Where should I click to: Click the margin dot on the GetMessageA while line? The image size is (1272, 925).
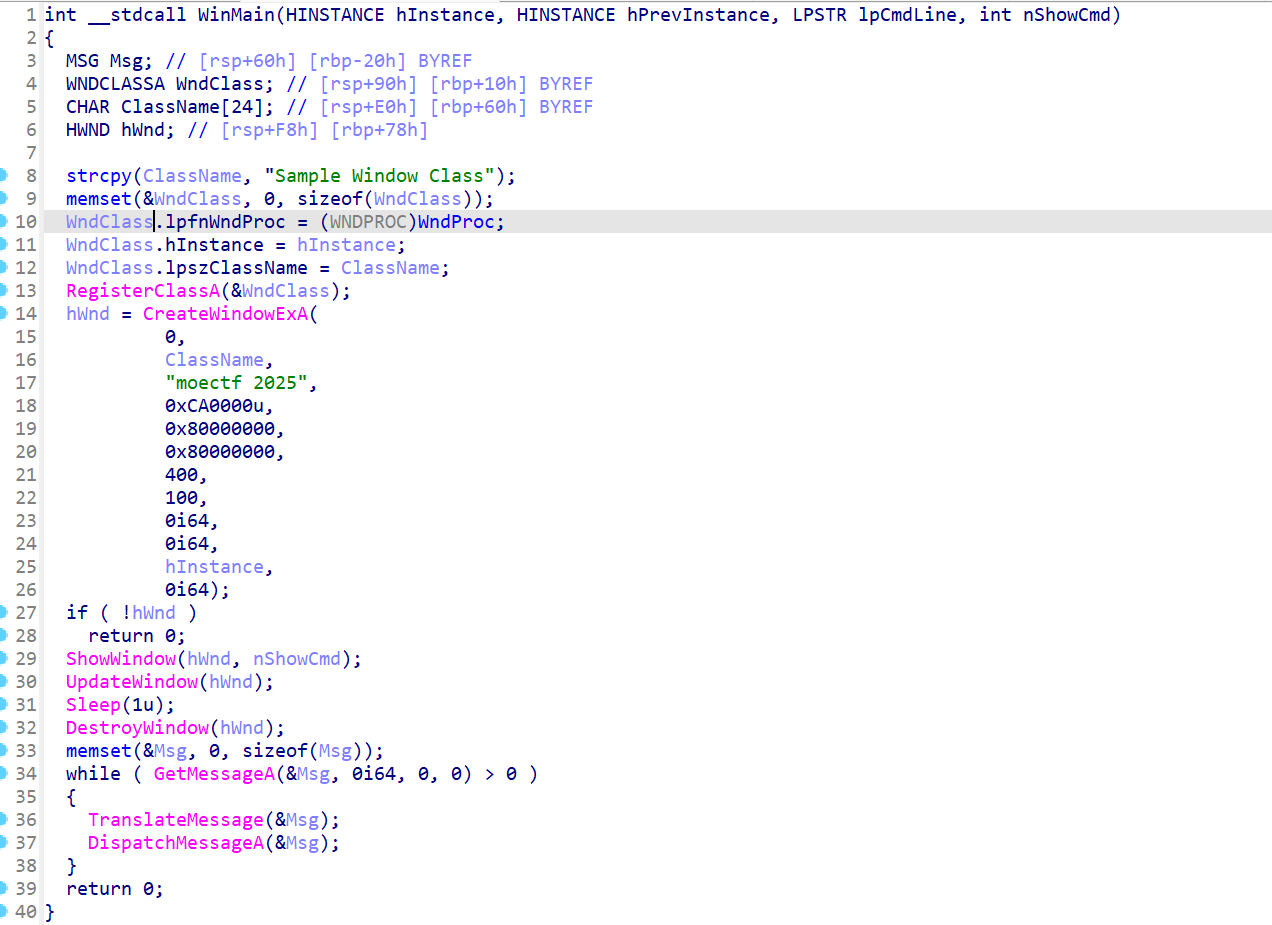coord(4,774)
